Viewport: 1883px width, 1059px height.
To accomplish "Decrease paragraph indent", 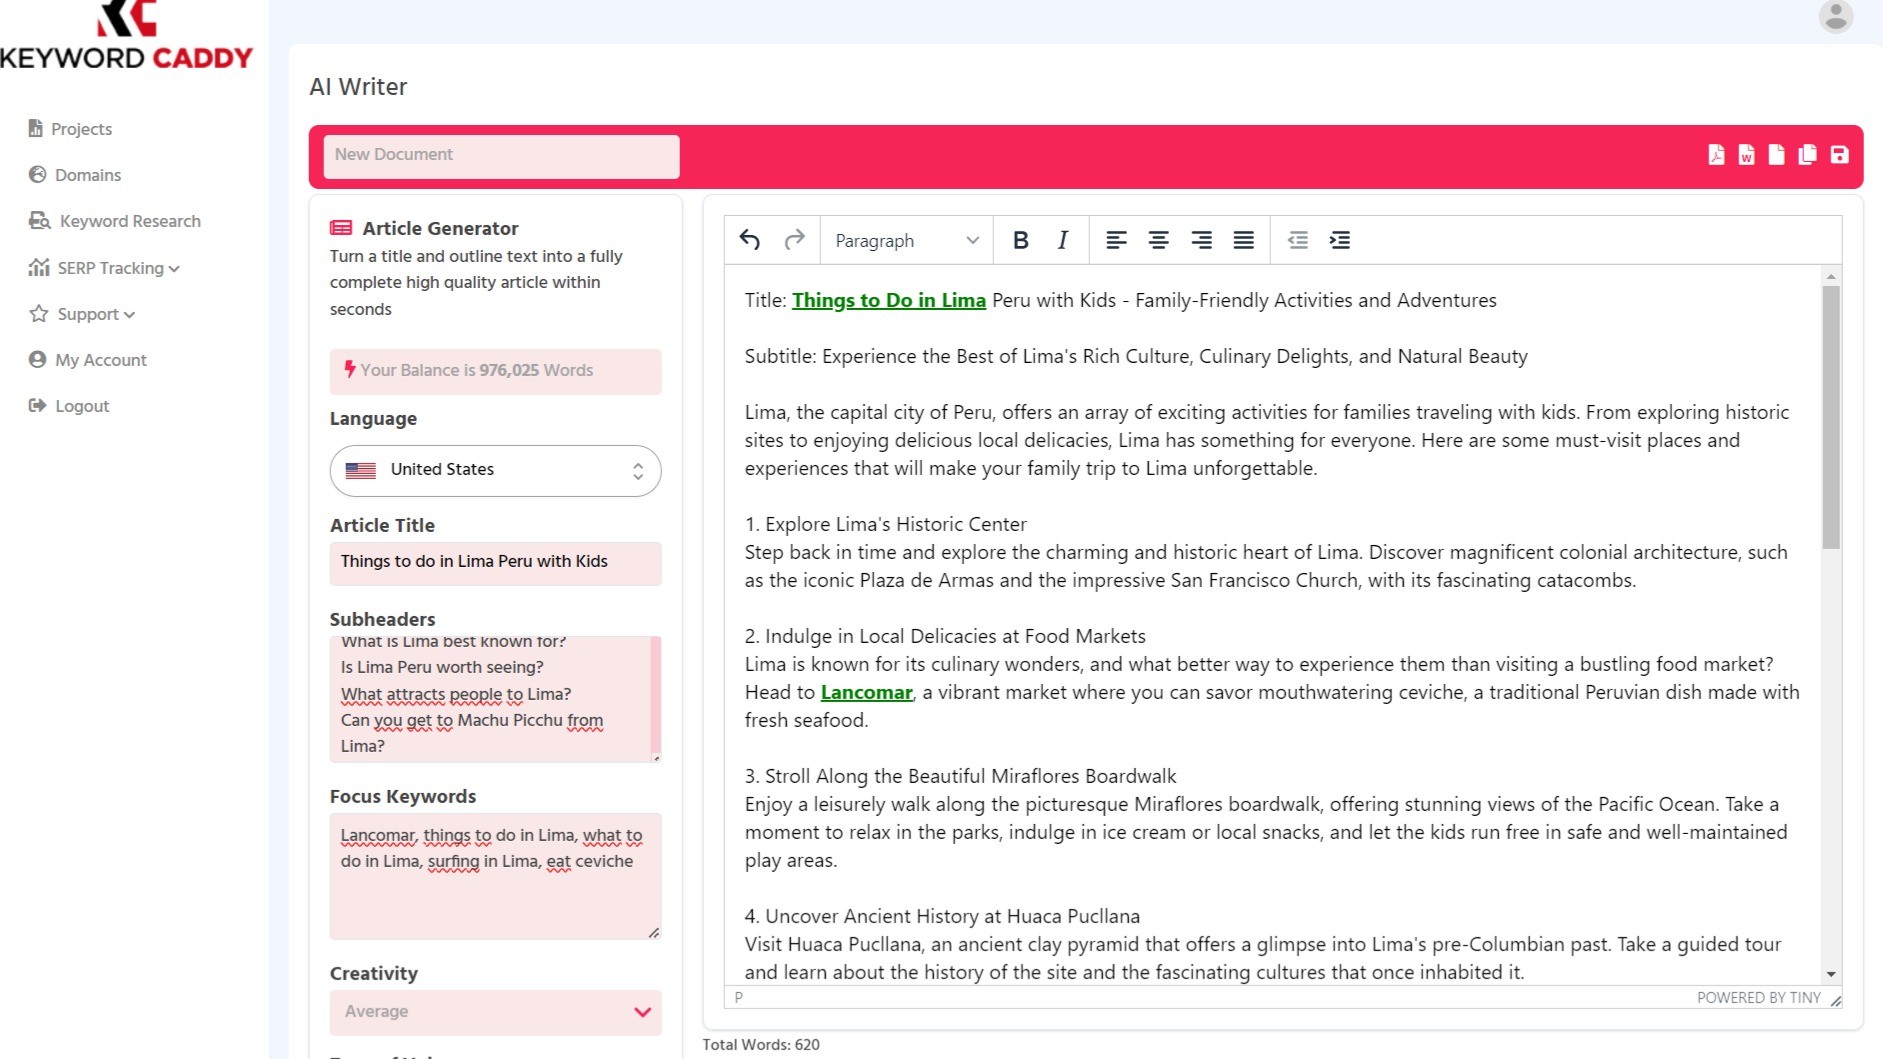I will click(1297, 240).
